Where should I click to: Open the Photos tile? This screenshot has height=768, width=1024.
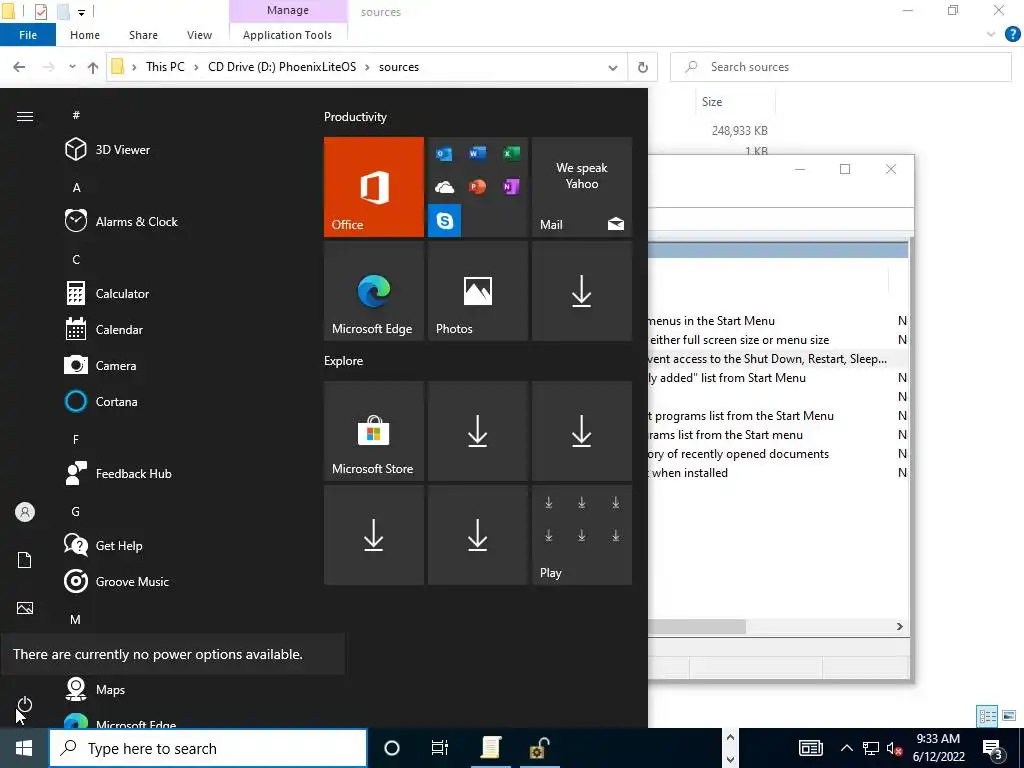(x=477, y=291)
